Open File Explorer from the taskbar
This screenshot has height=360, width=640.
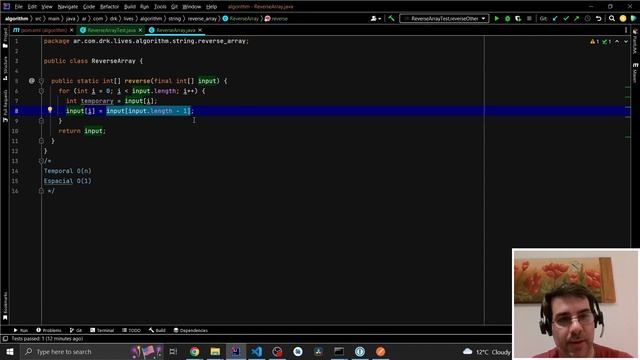(x=215, y=351)
